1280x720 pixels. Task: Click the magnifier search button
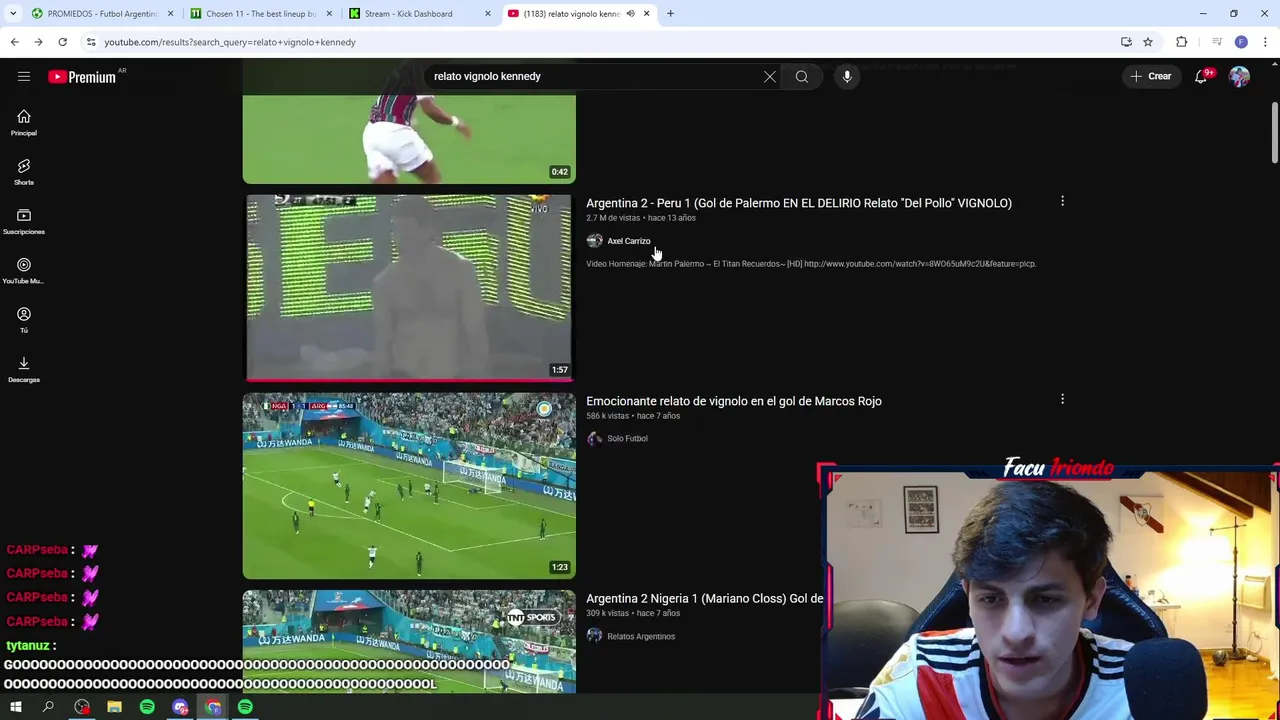tap(802, 76)
